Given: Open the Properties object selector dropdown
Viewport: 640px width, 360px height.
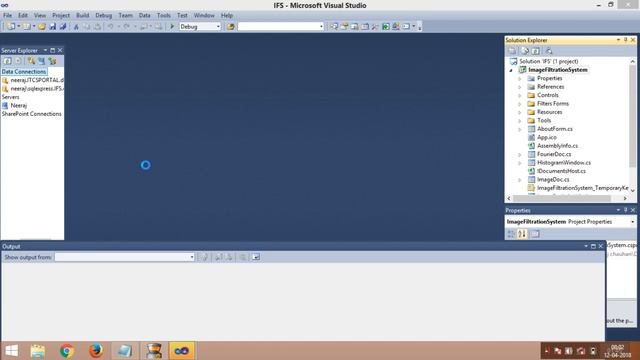Looking at the screenshot, I should tap(633, 222).
